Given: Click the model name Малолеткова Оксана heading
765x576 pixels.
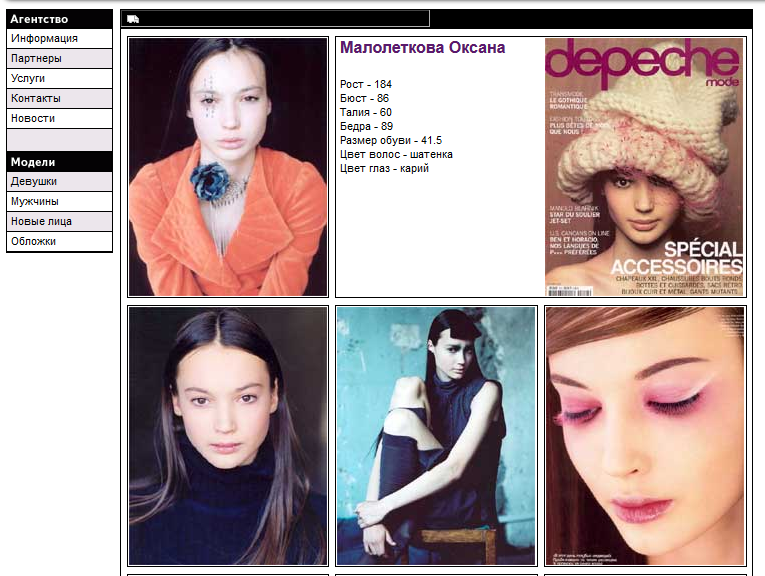Looking at the screenshot, I should point(423,48).
